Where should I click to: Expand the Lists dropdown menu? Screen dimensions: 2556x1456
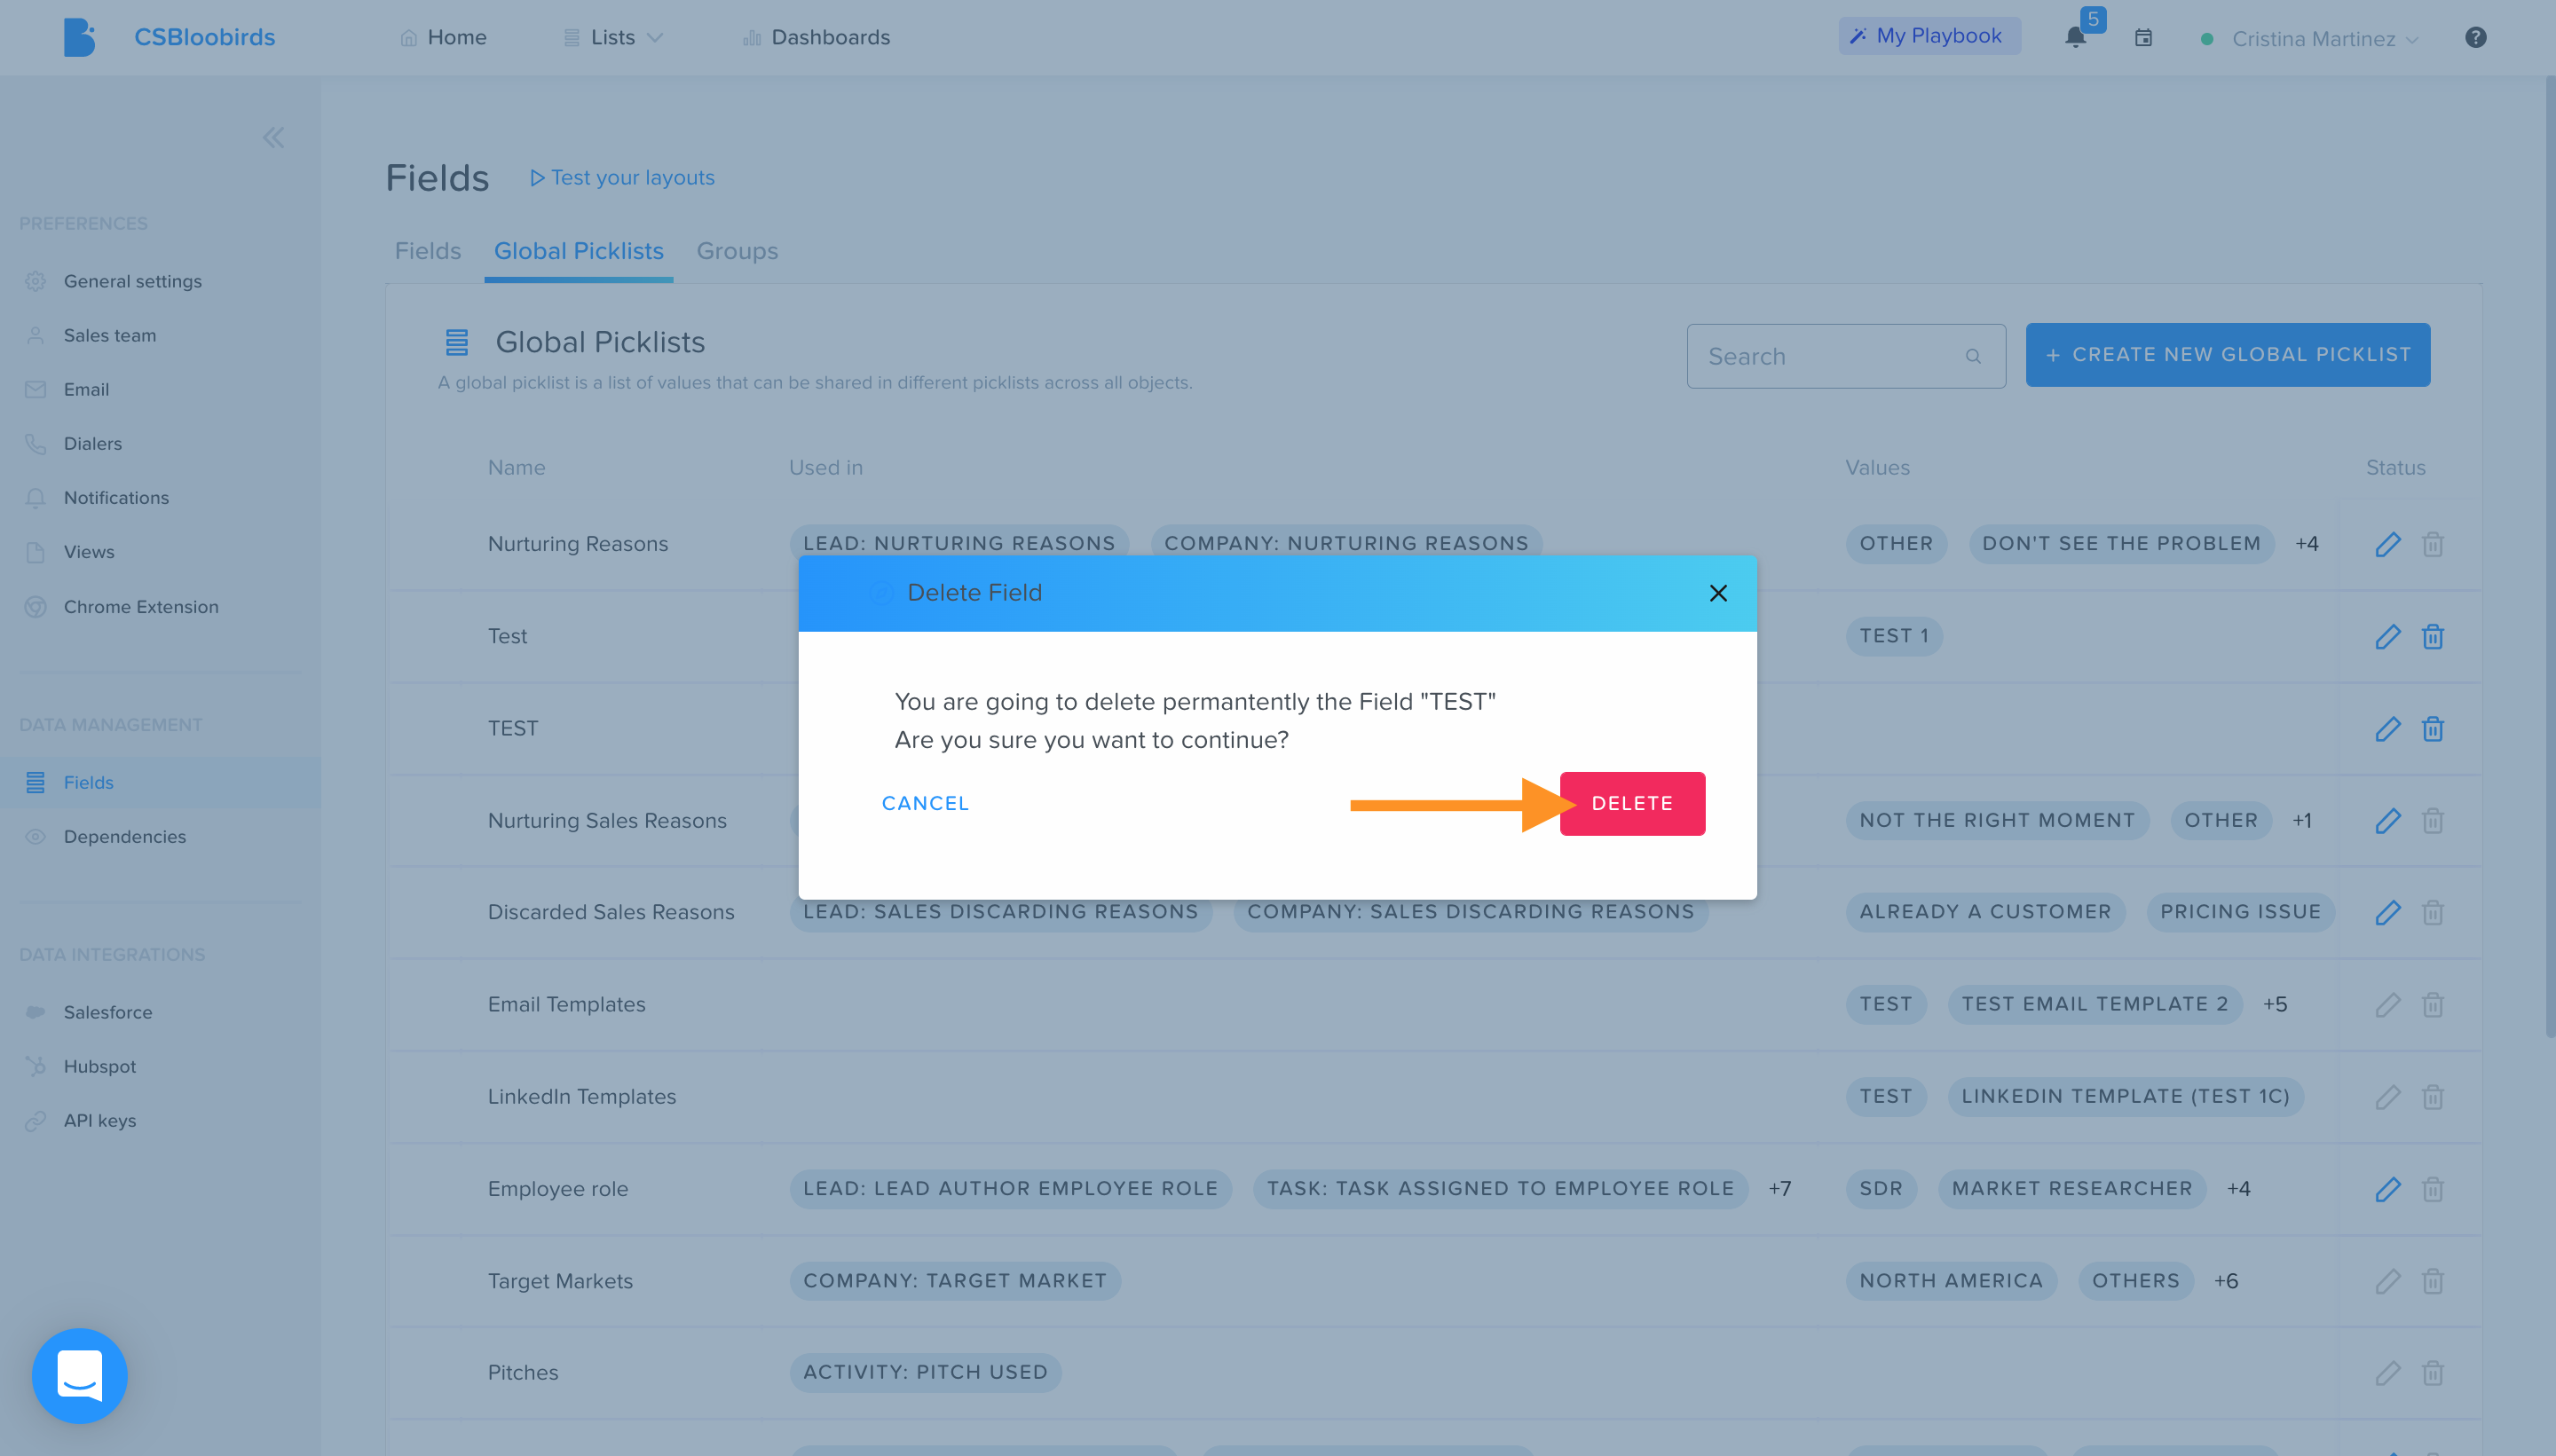coord(613,37)
